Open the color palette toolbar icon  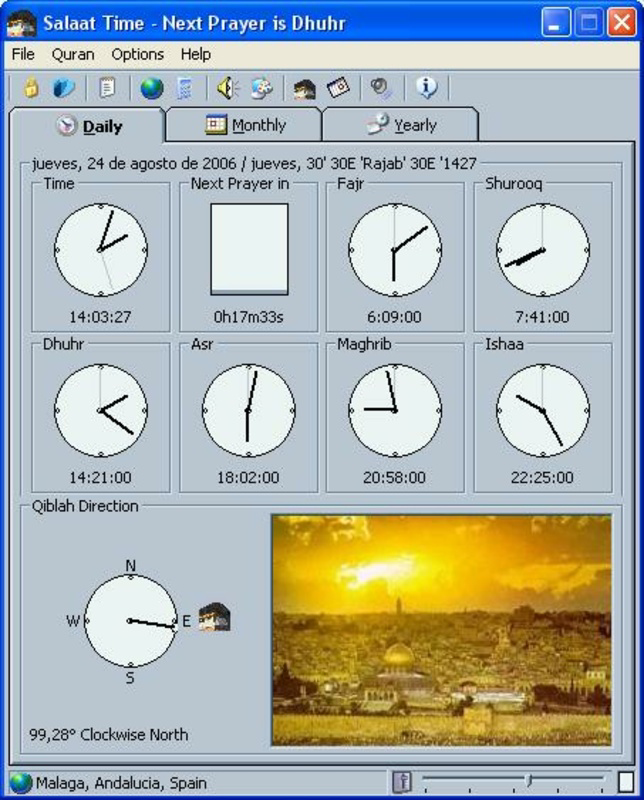pyautogui.click(x=262, y=88)
